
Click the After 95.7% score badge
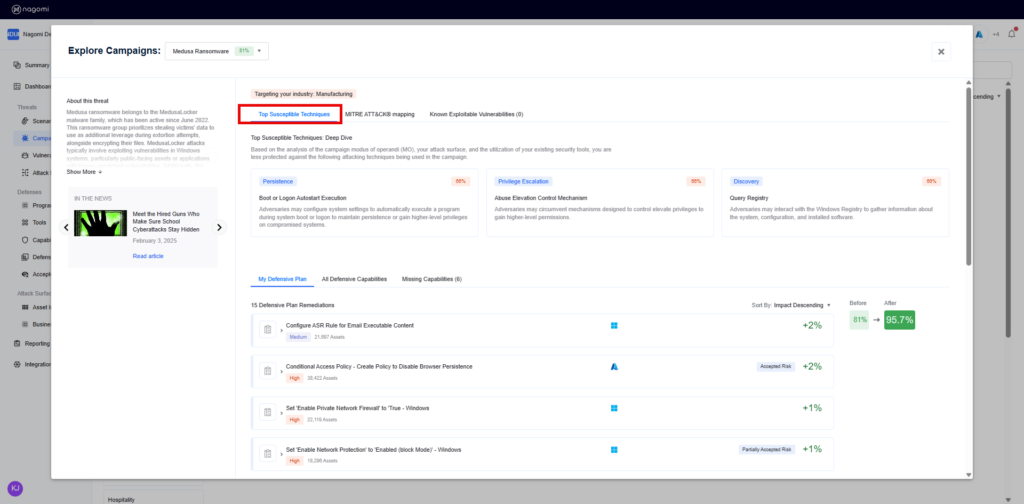899,320
